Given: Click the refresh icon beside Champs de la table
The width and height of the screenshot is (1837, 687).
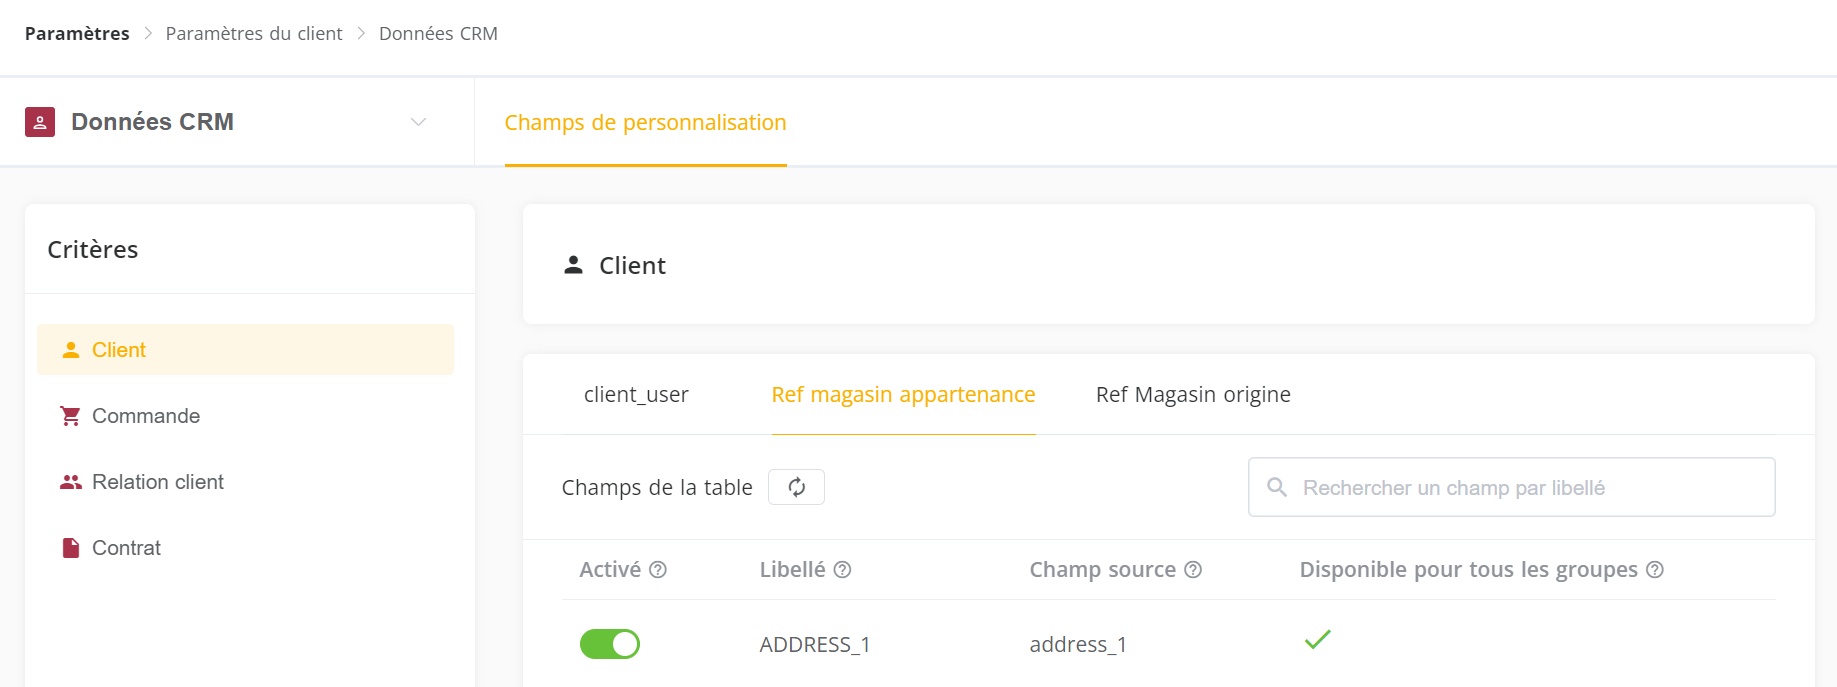Looking at the screenshot, I should click(x=796, y=487).
